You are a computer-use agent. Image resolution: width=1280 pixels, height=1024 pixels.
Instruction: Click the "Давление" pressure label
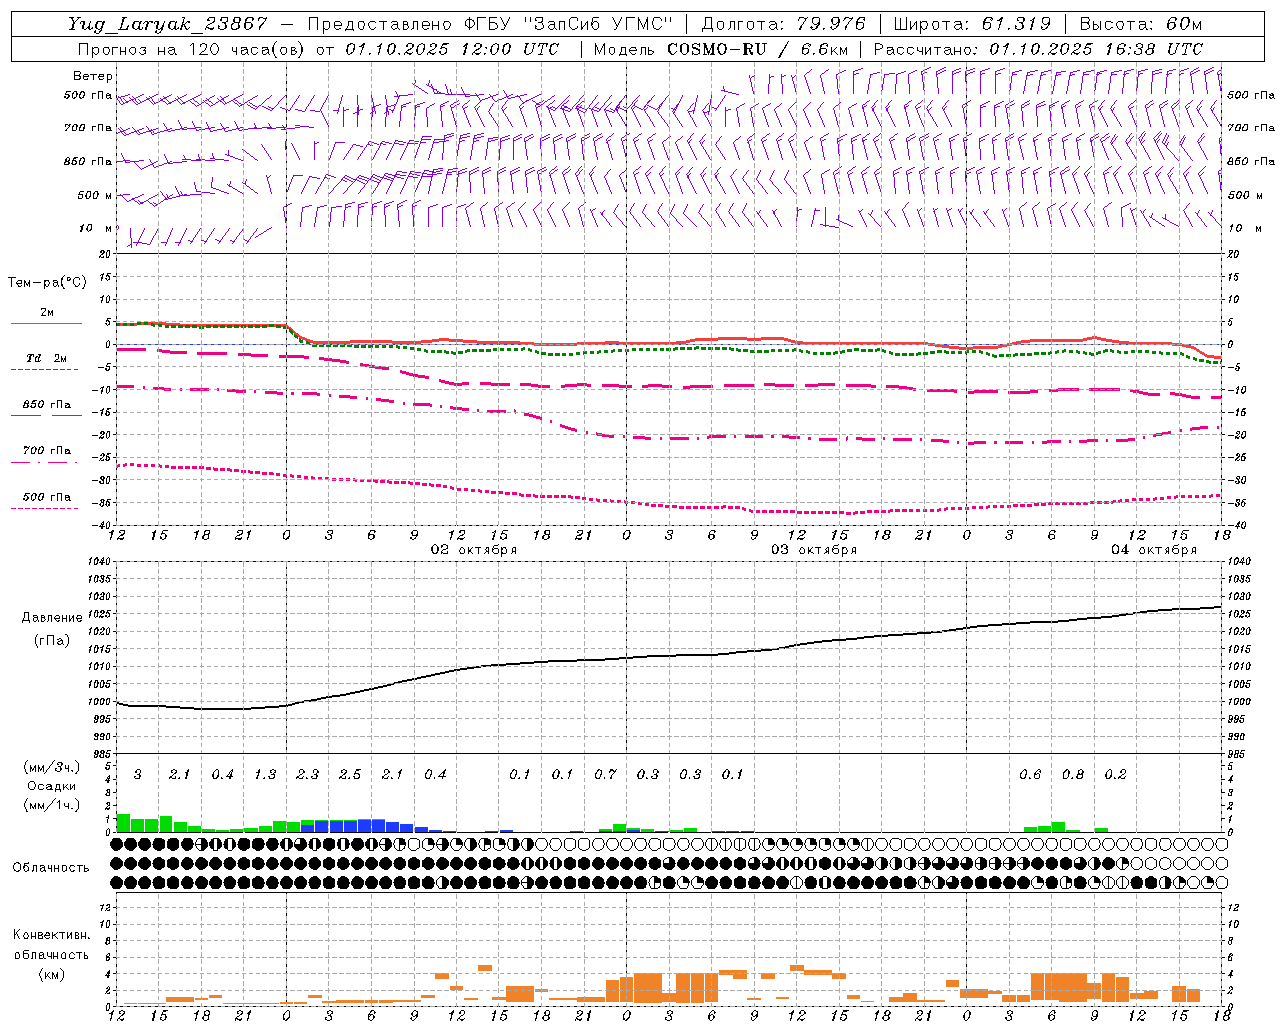pyautogui.click(x=52, y=618)
